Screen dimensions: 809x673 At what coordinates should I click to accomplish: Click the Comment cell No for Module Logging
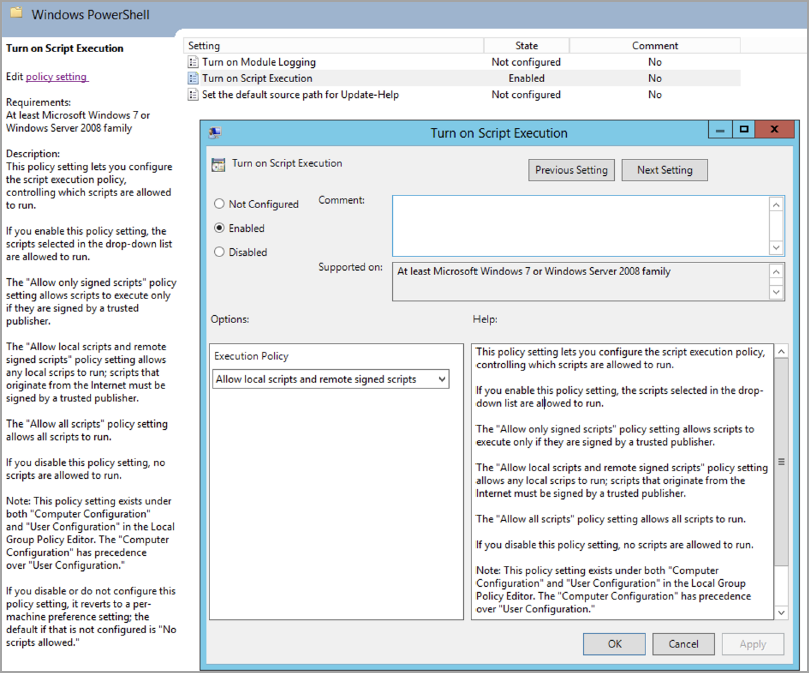655,62
